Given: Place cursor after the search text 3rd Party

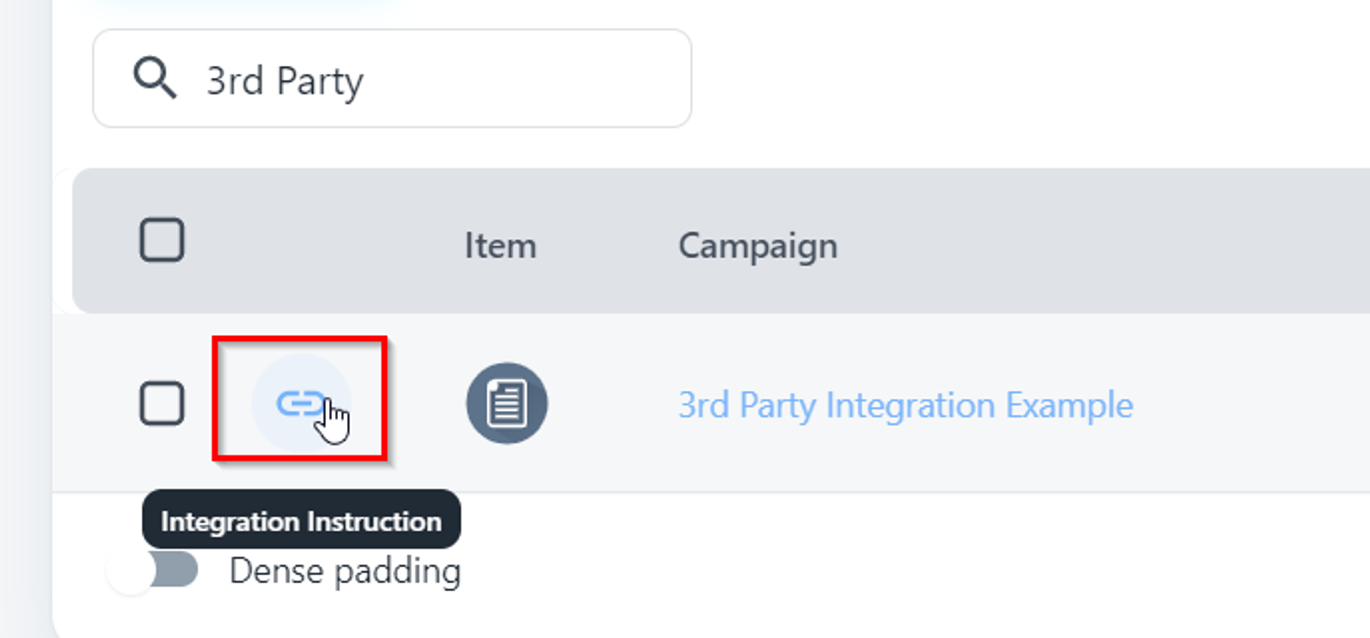Looking at the screenshot, I should (x=366, y=81).
